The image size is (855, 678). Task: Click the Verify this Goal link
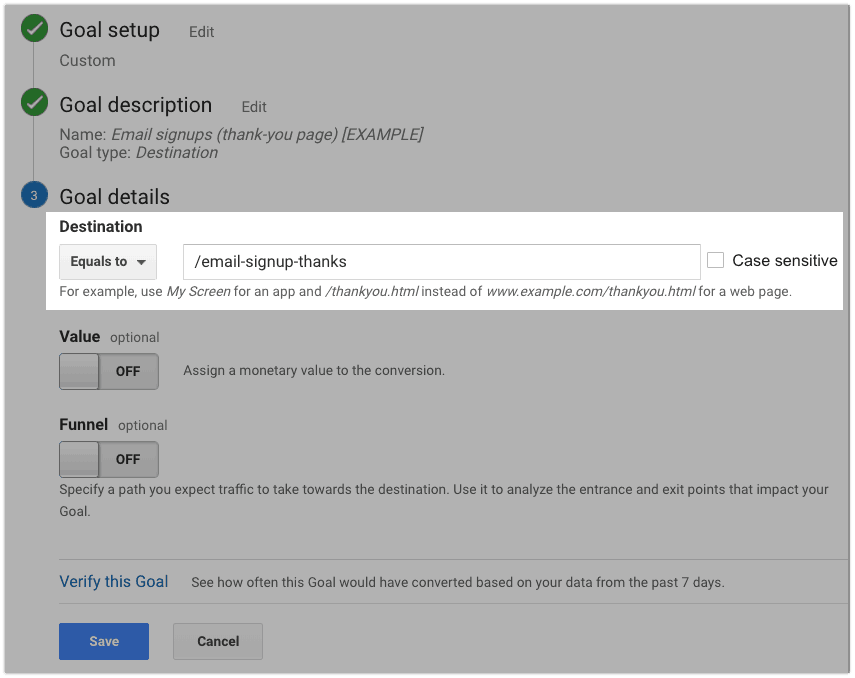point(113,581)
